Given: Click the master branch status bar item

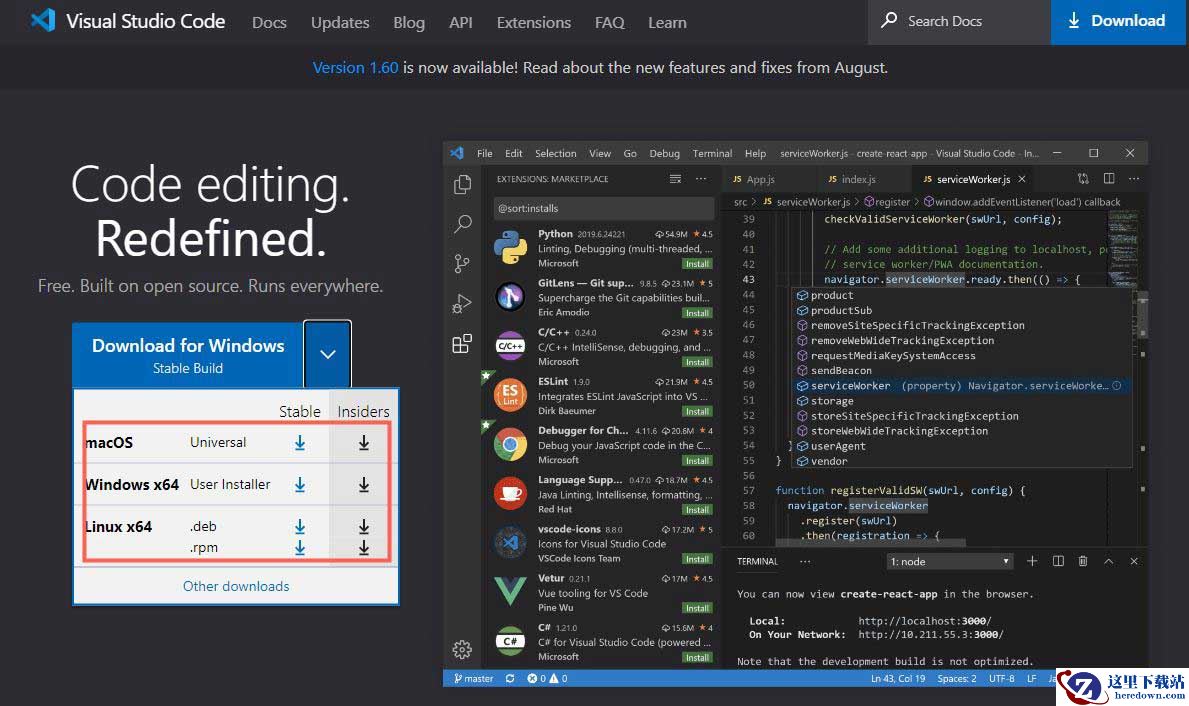Looking at the screenshot, I should (473, 679).
